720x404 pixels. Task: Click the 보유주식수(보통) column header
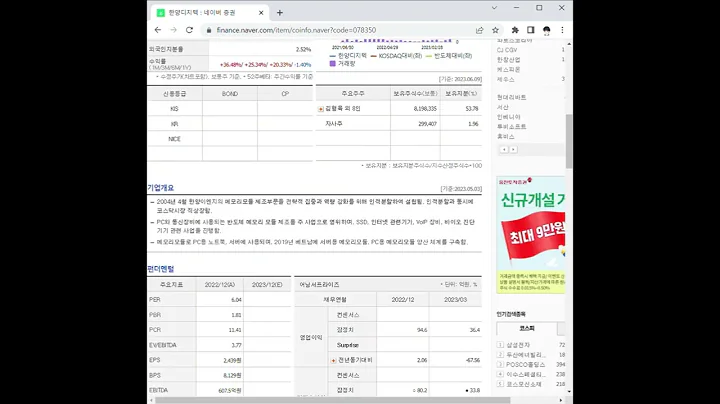point(415,94)
